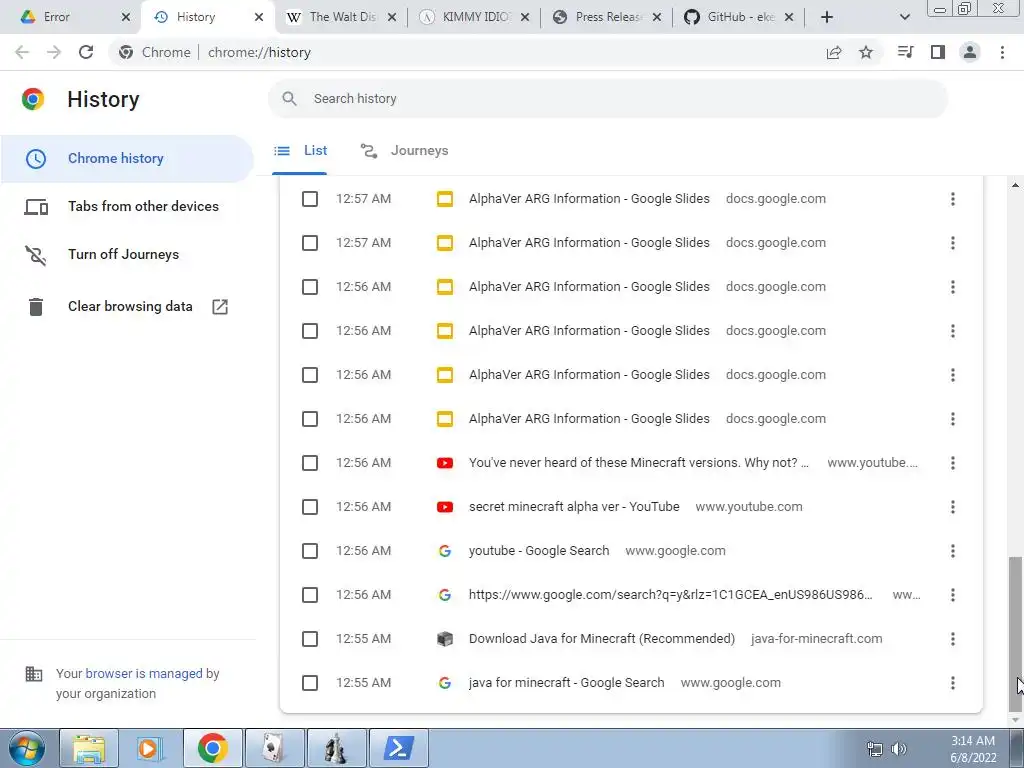Check the second 12:57 AM AlphaVer ARG row
This screenshot has width=1024, height=768.
[x=310, y=243]
